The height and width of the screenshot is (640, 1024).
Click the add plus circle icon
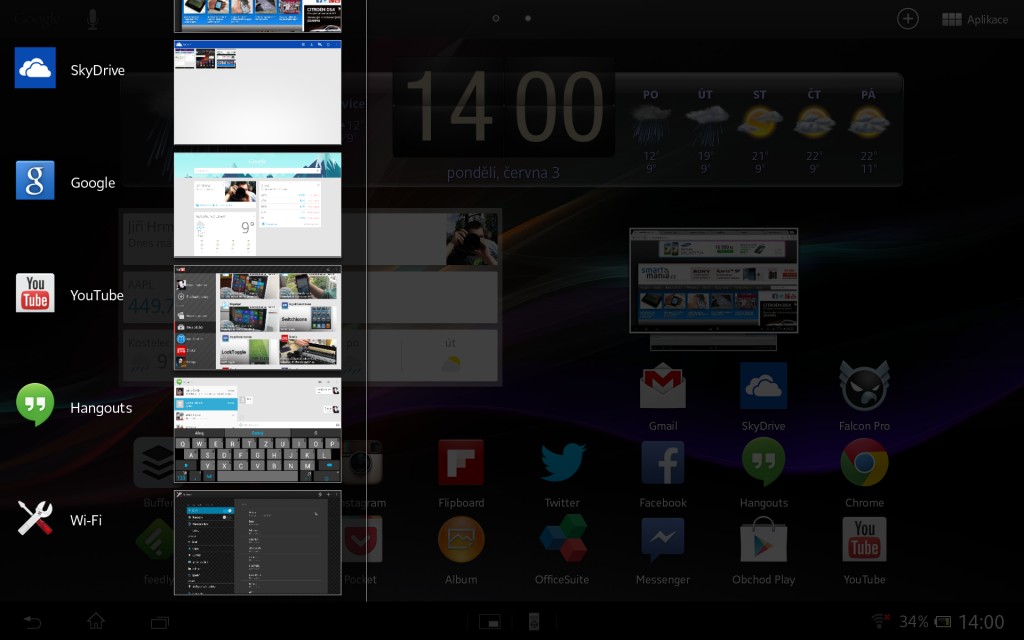(x=908, y=18)
